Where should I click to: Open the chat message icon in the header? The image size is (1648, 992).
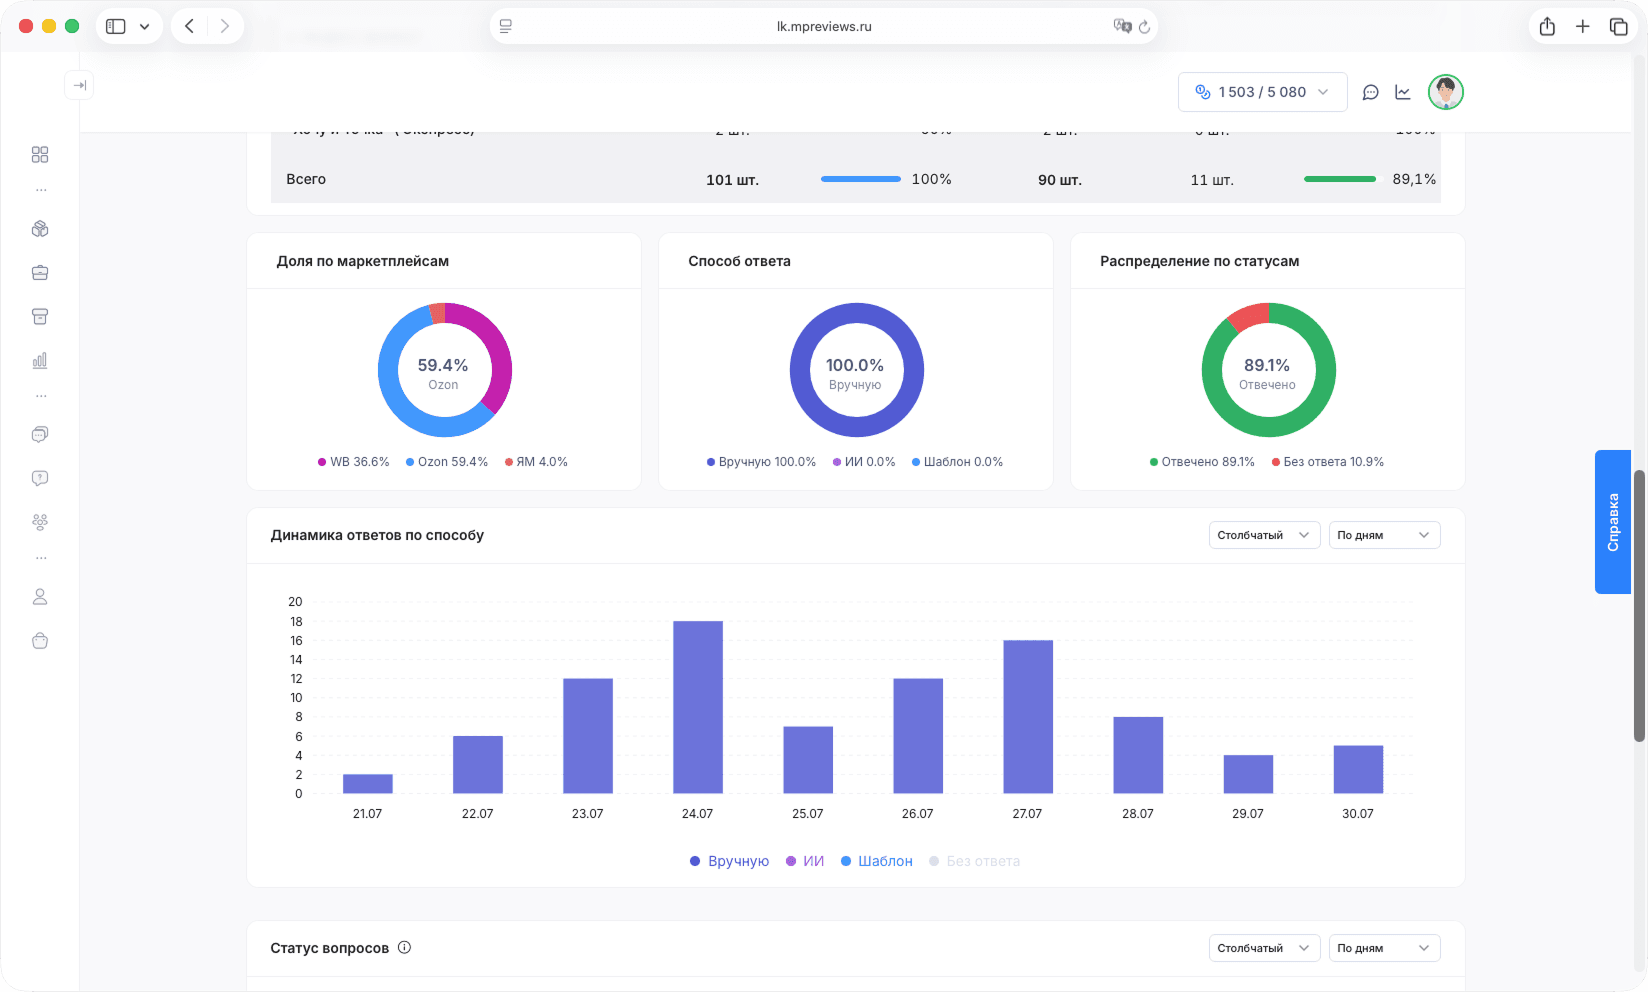coord(1371,92)
